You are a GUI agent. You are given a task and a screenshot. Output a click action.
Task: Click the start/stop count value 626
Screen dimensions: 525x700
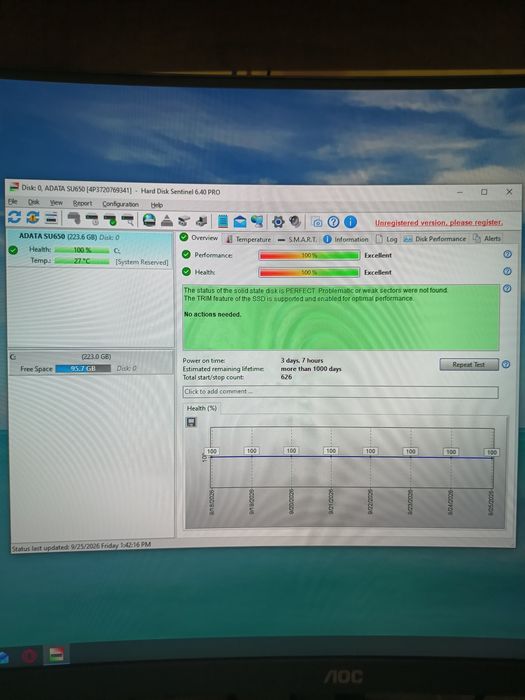click(286, 377)
